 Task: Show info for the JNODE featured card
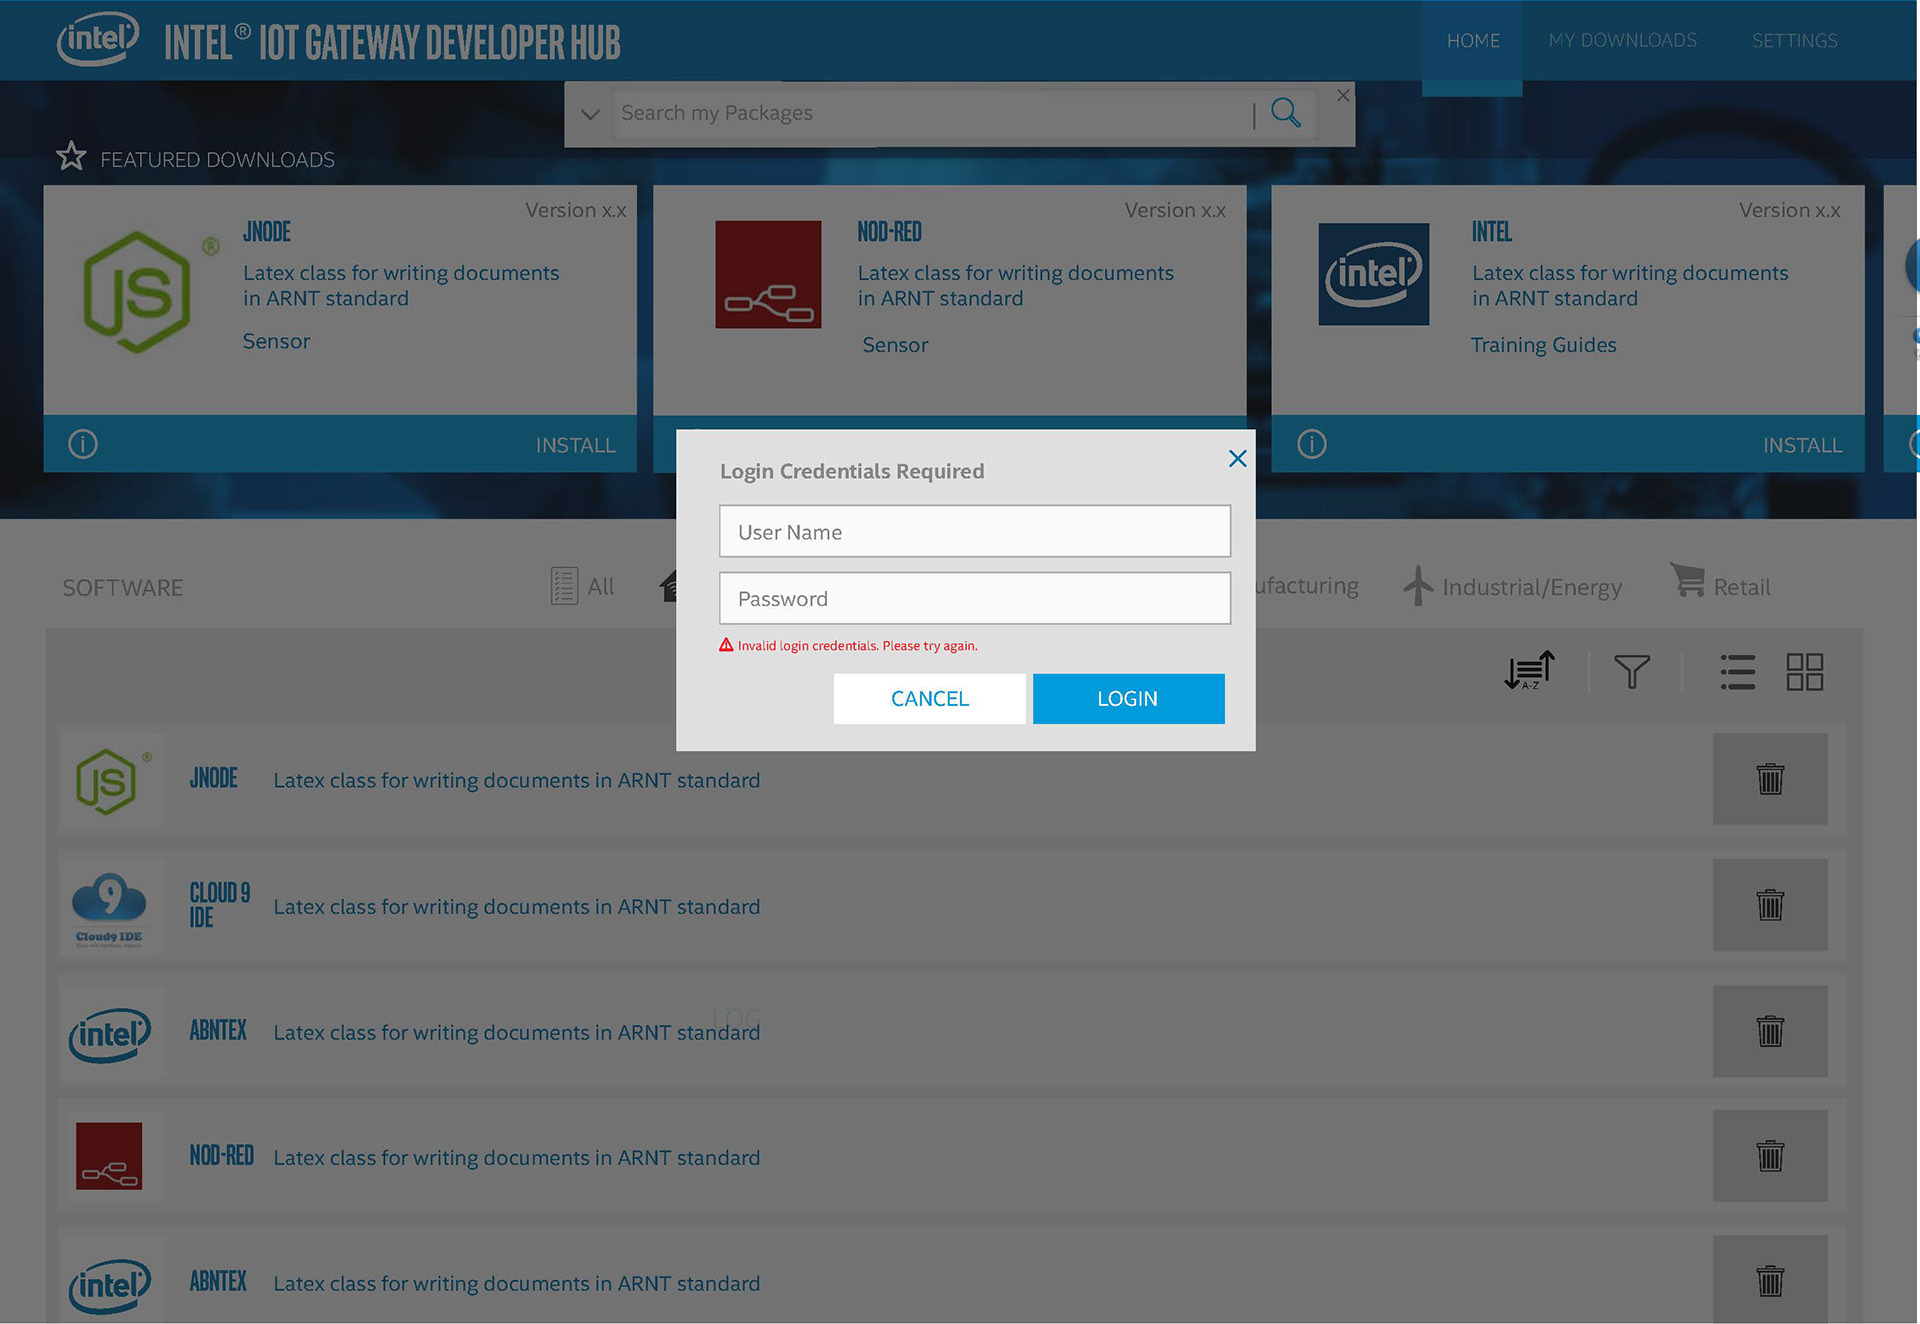[83, 444]
